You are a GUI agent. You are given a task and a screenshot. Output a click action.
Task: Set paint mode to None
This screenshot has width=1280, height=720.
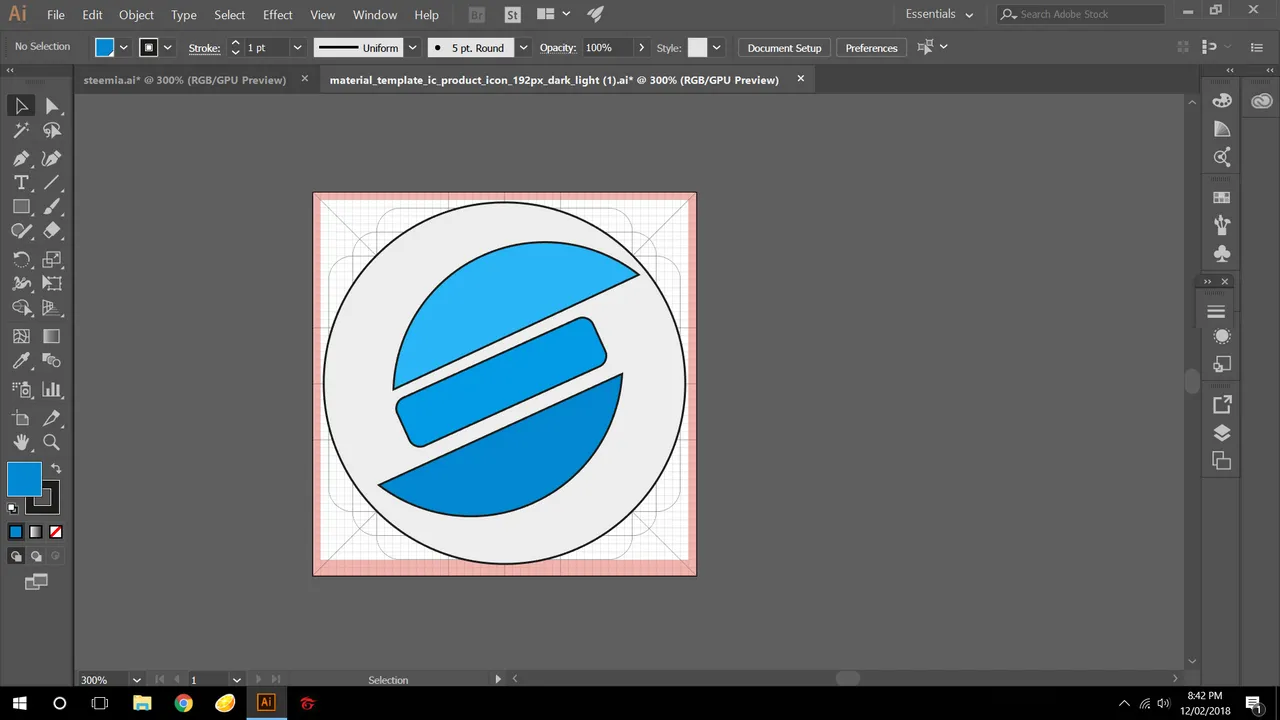(56, 532)
